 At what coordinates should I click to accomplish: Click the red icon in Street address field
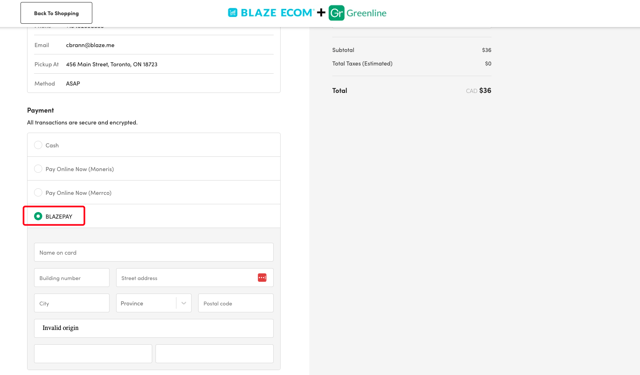point(262,277)
